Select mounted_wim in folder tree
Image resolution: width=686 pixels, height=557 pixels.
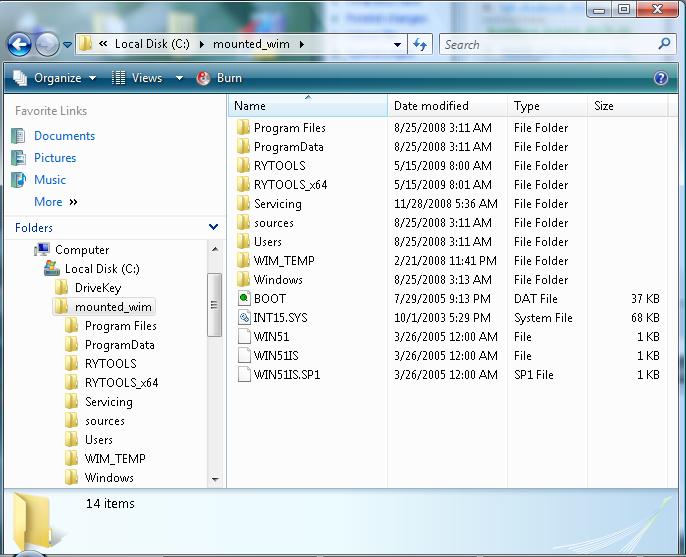113,307
